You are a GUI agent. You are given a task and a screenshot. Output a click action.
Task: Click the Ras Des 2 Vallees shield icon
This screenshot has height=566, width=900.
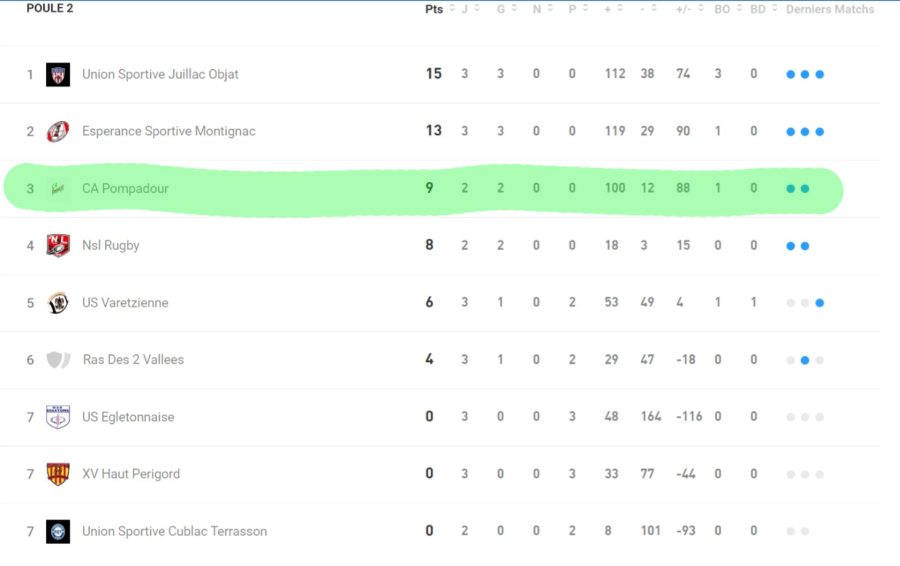coord(58,359)
